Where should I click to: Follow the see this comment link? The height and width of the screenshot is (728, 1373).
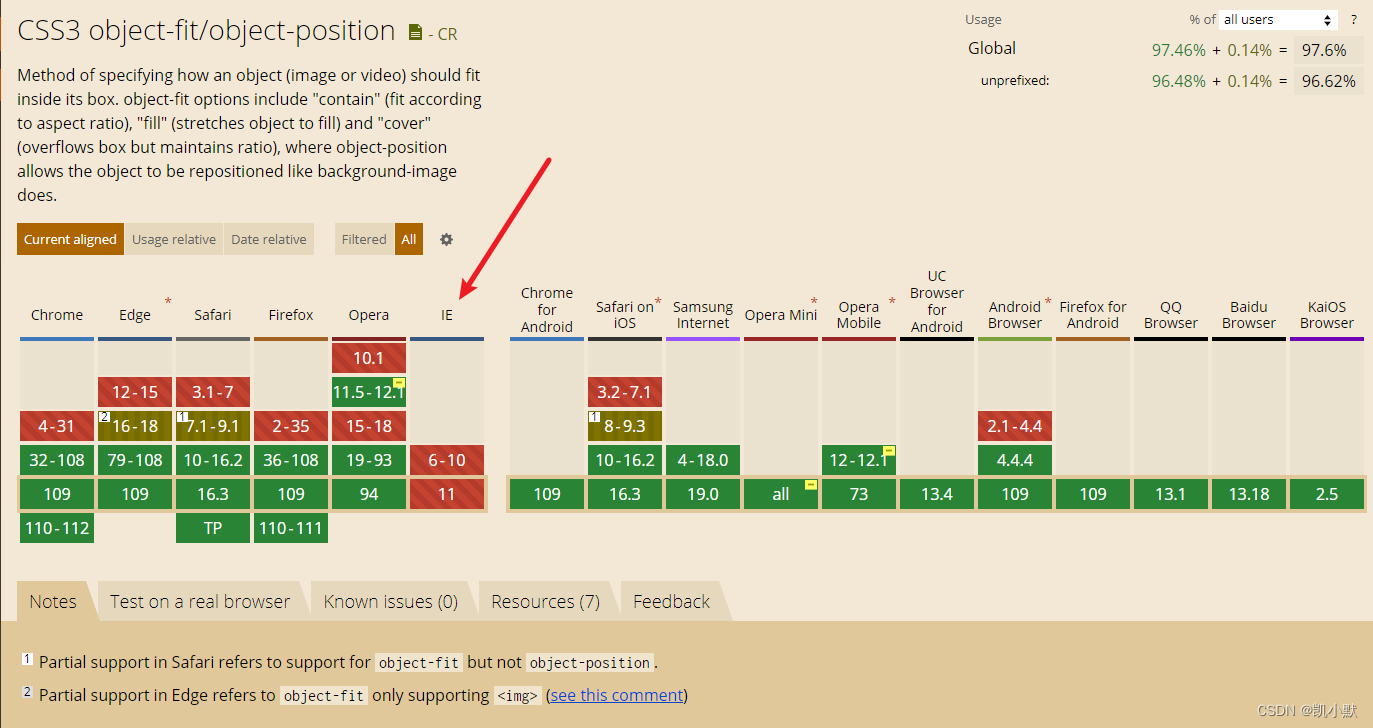[617, 695]
